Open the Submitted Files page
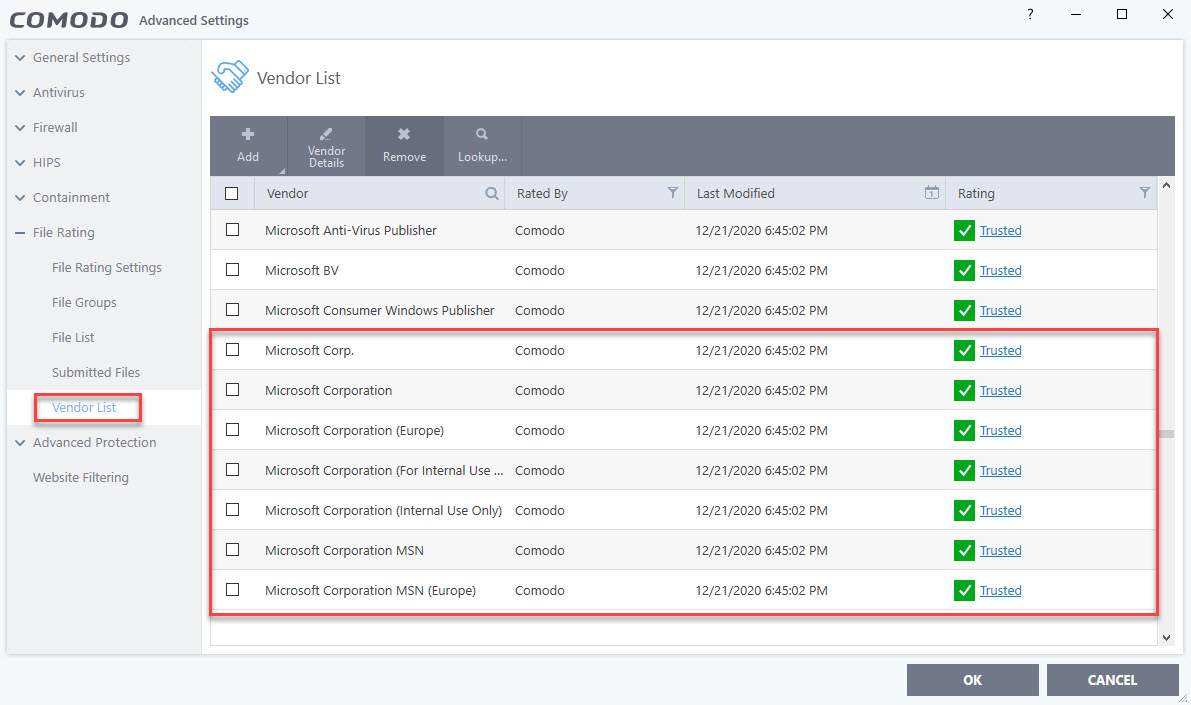This screenshot has width=1191, height=705. pos(96,372)
